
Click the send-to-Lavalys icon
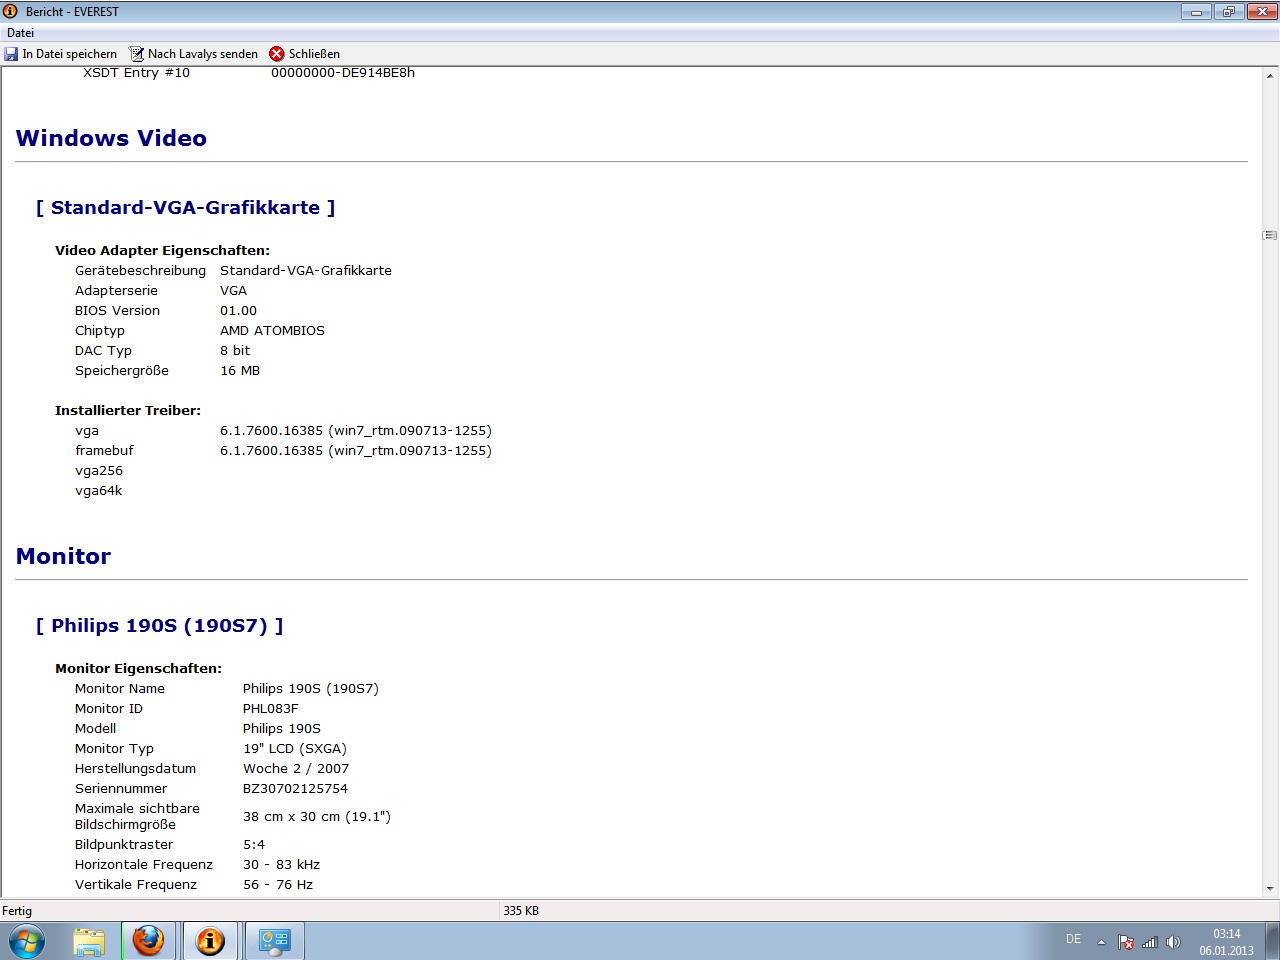(137, 54)
